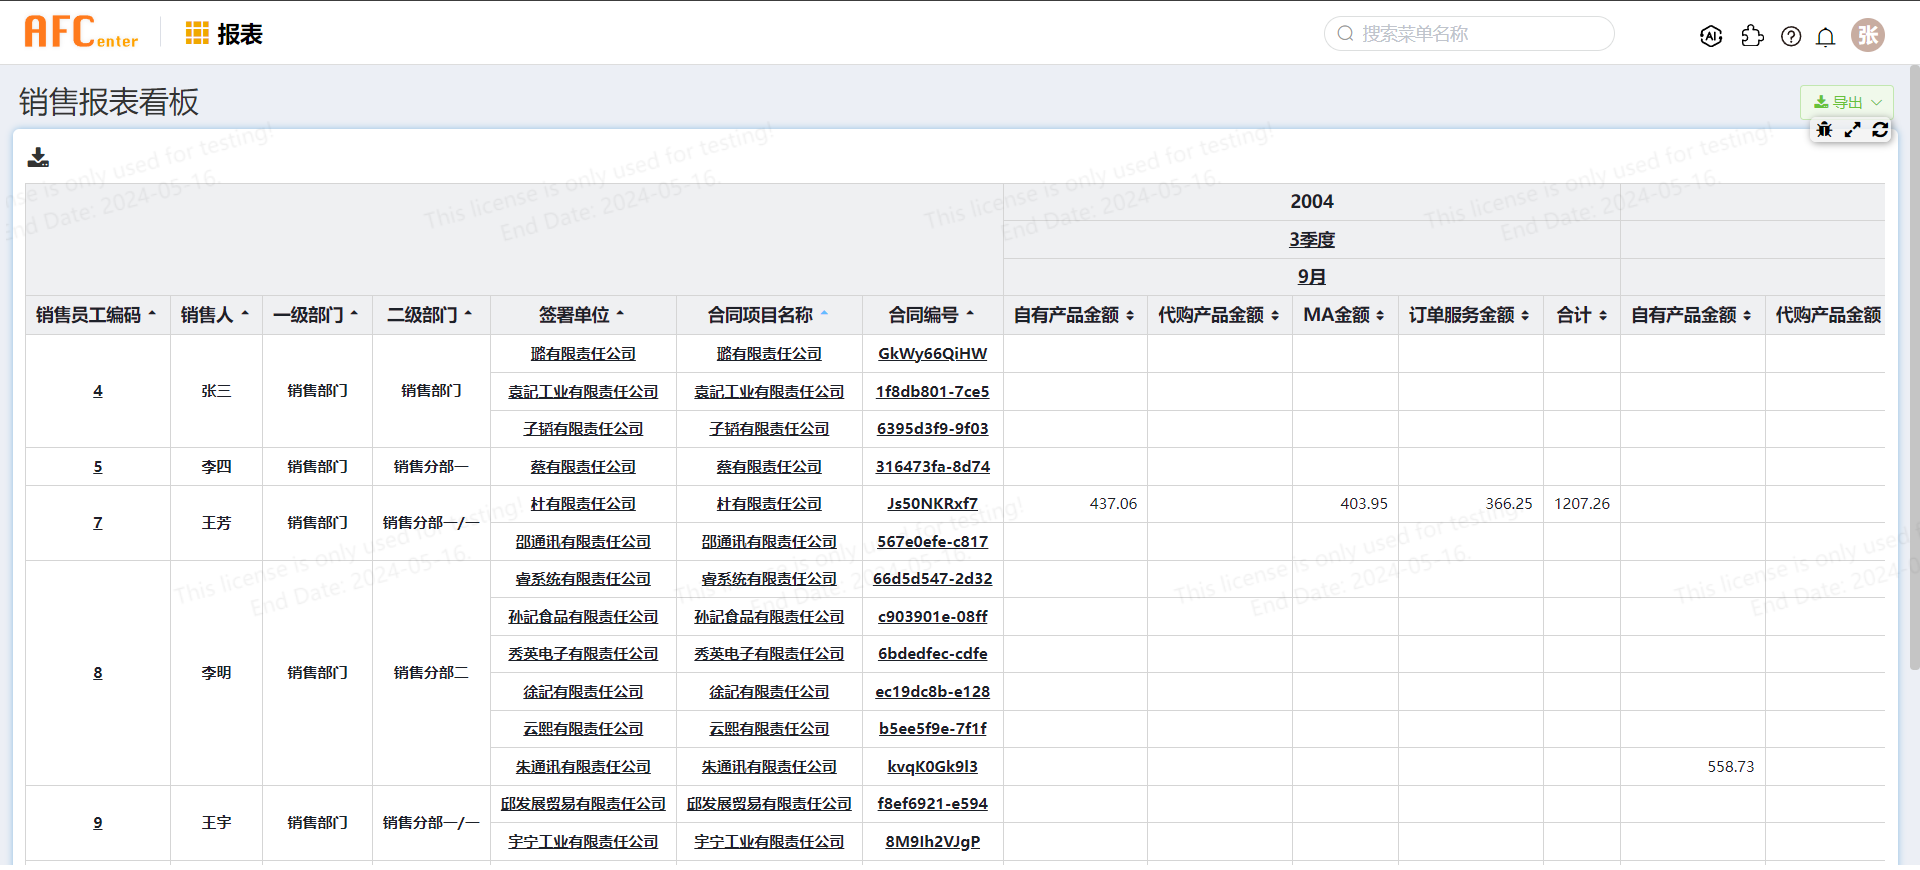Open employee code 8 link
The width and height of the screenshot is (1920, 870).
point(98,673)
